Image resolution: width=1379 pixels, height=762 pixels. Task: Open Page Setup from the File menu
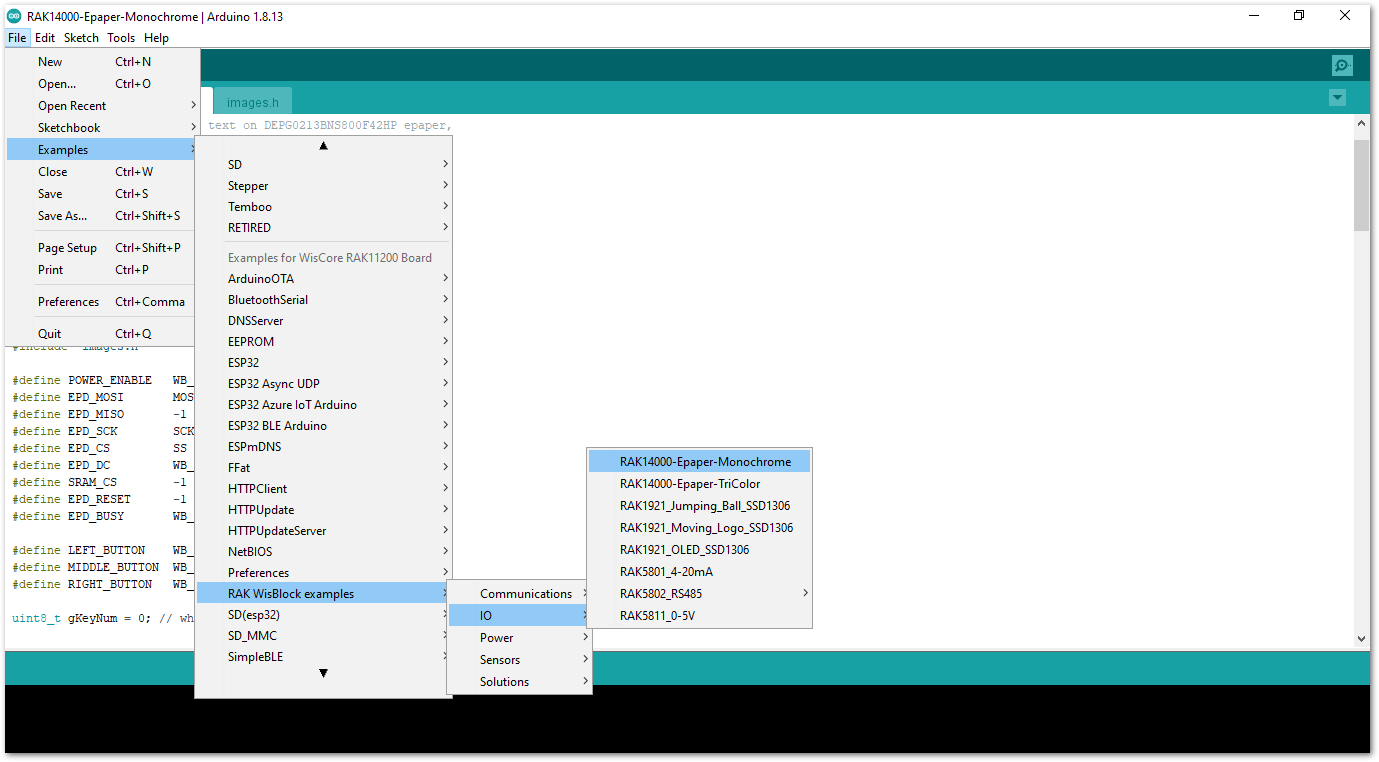click(102, 248)
